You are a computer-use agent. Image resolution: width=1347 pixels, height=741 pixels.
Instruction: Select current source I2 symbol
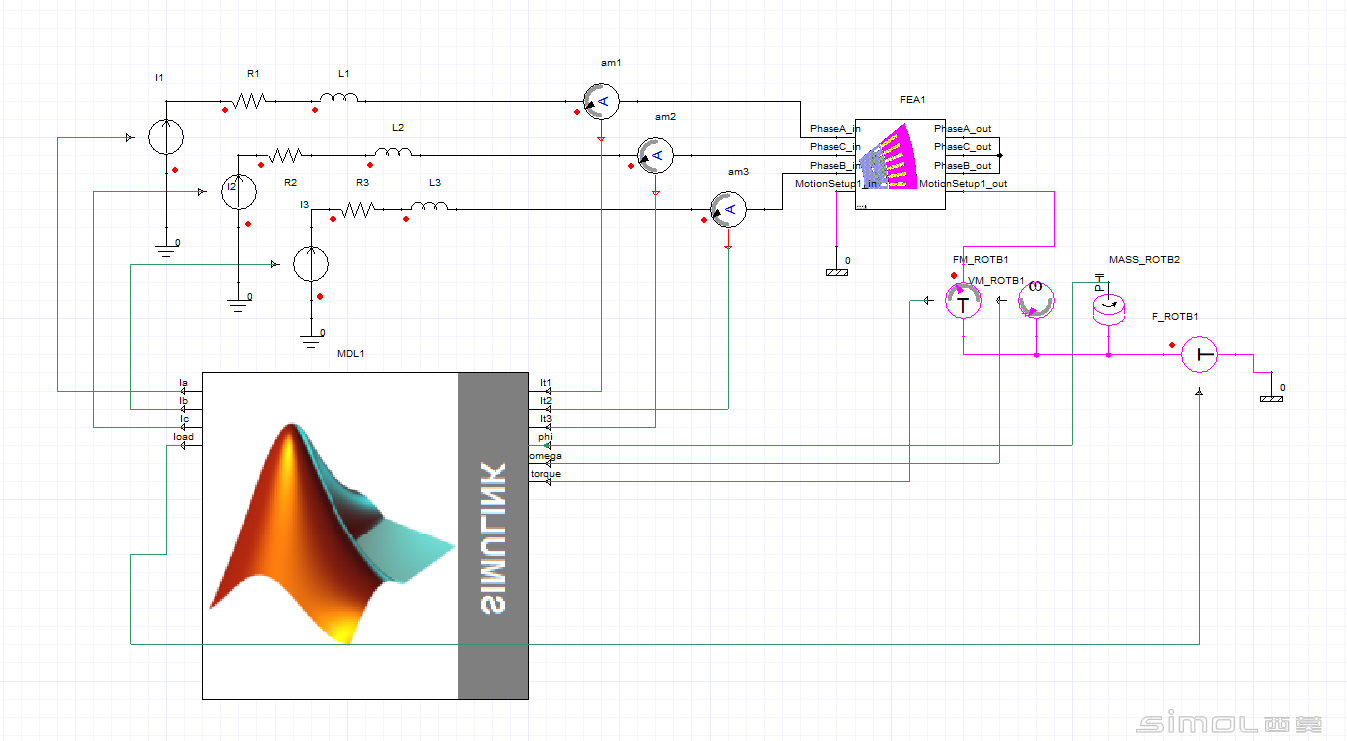point(238,191)
